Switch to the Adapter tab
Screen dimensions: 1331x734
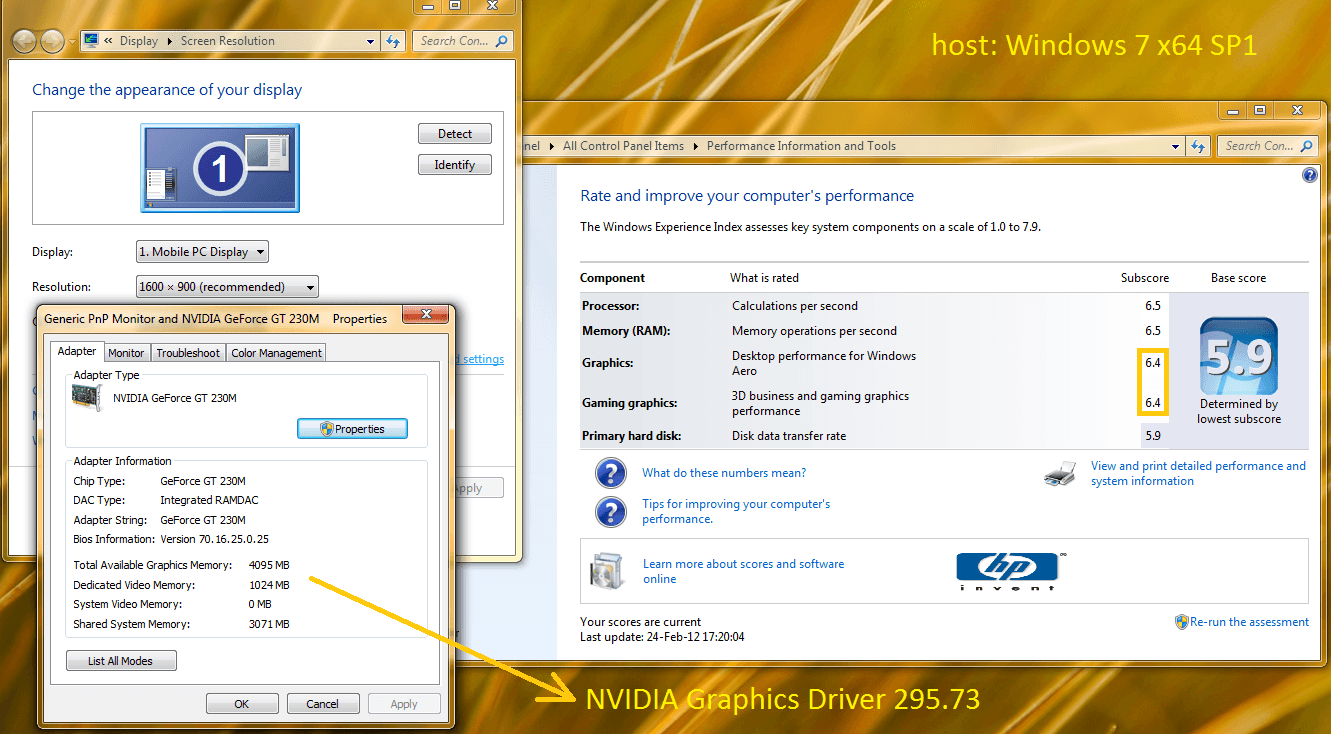[x=77, y=351]
